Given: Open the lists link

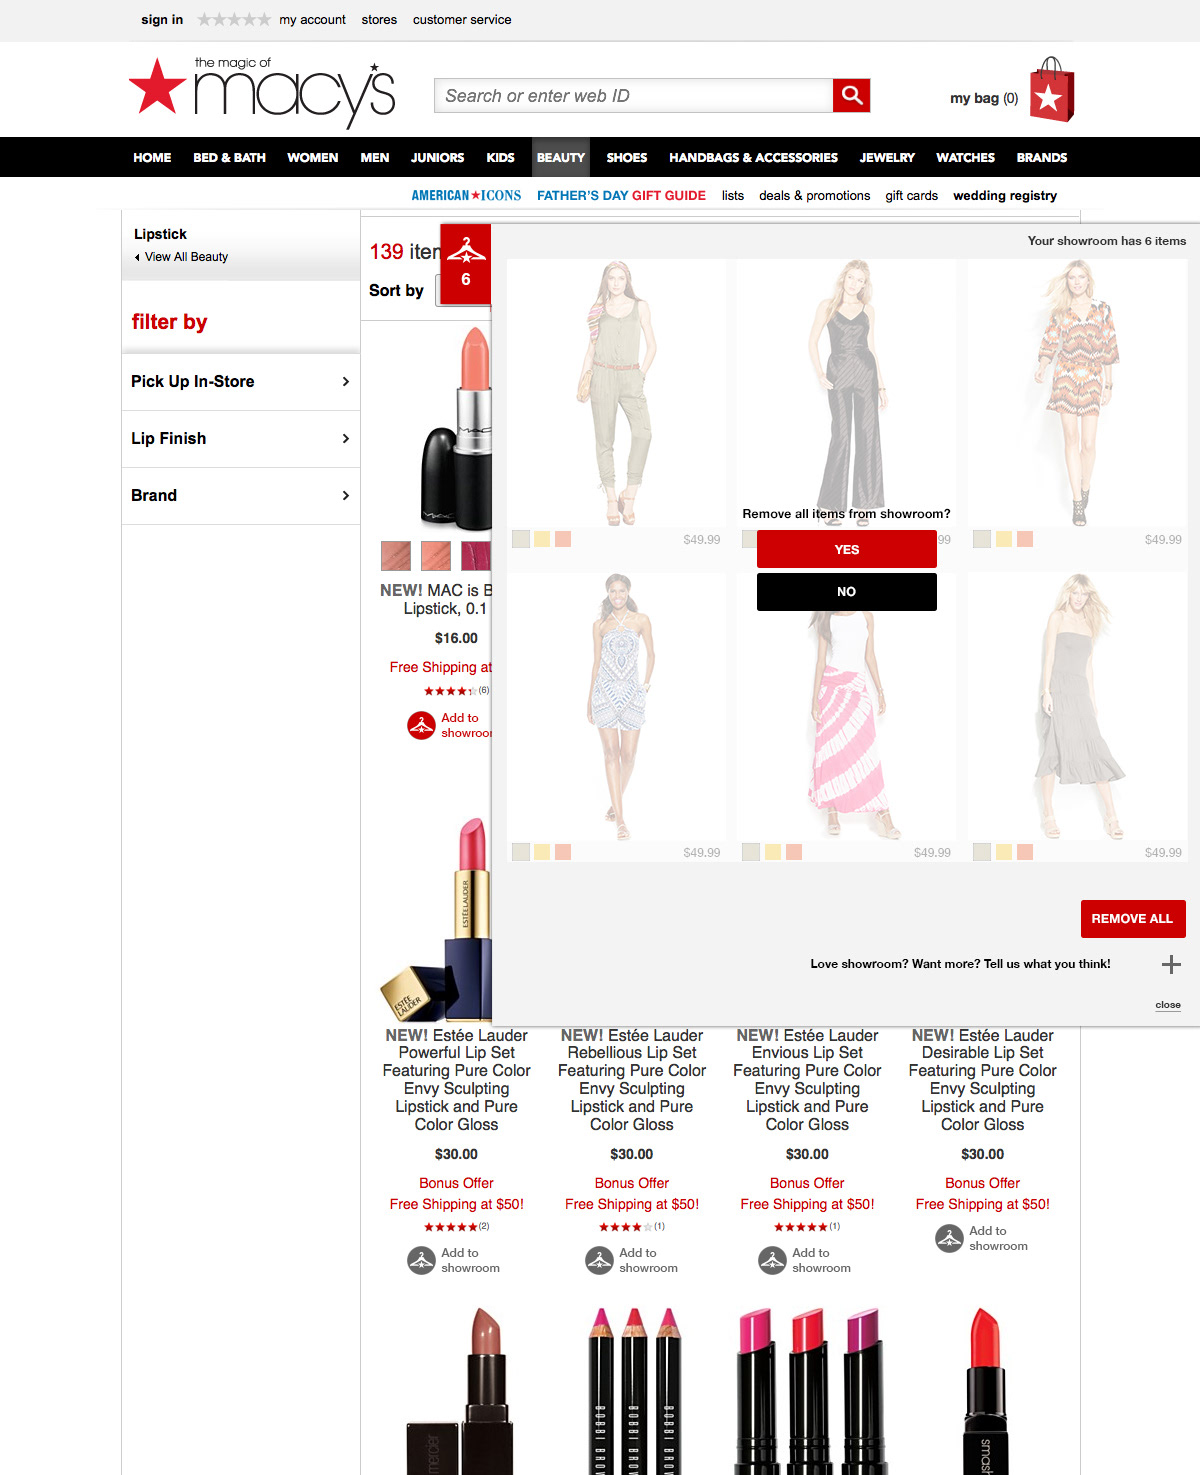Looking at the screenshot, I should [x=733, y=195].
